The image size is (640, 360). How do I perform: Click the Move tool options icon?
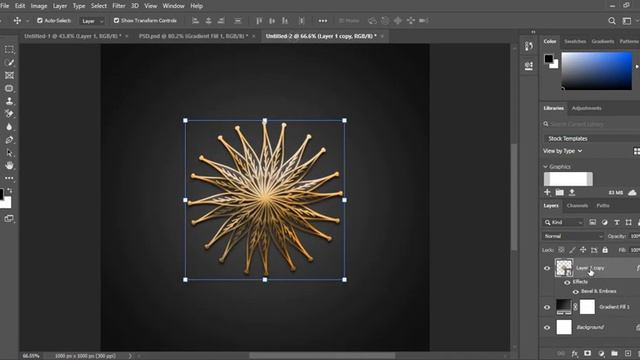[x=17, y=20]
